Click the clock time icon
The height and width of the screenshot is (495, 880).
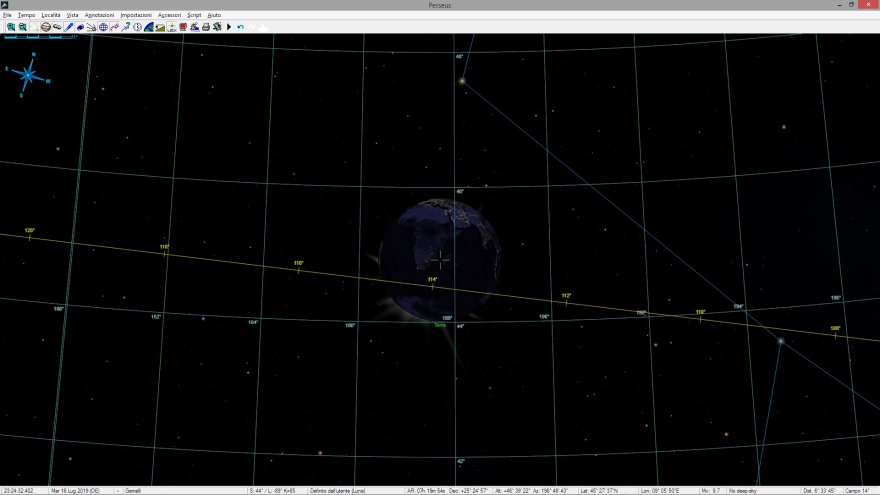[137, 27]
